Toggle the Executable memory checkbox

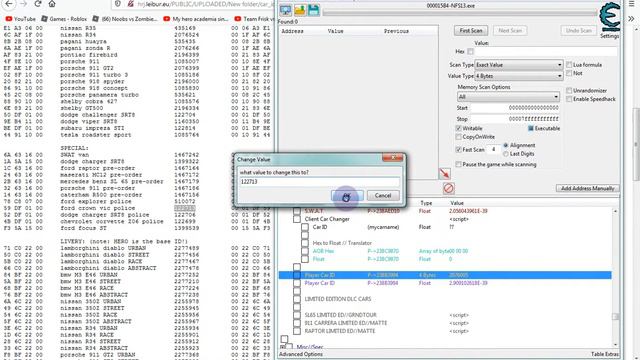[531, 128]
